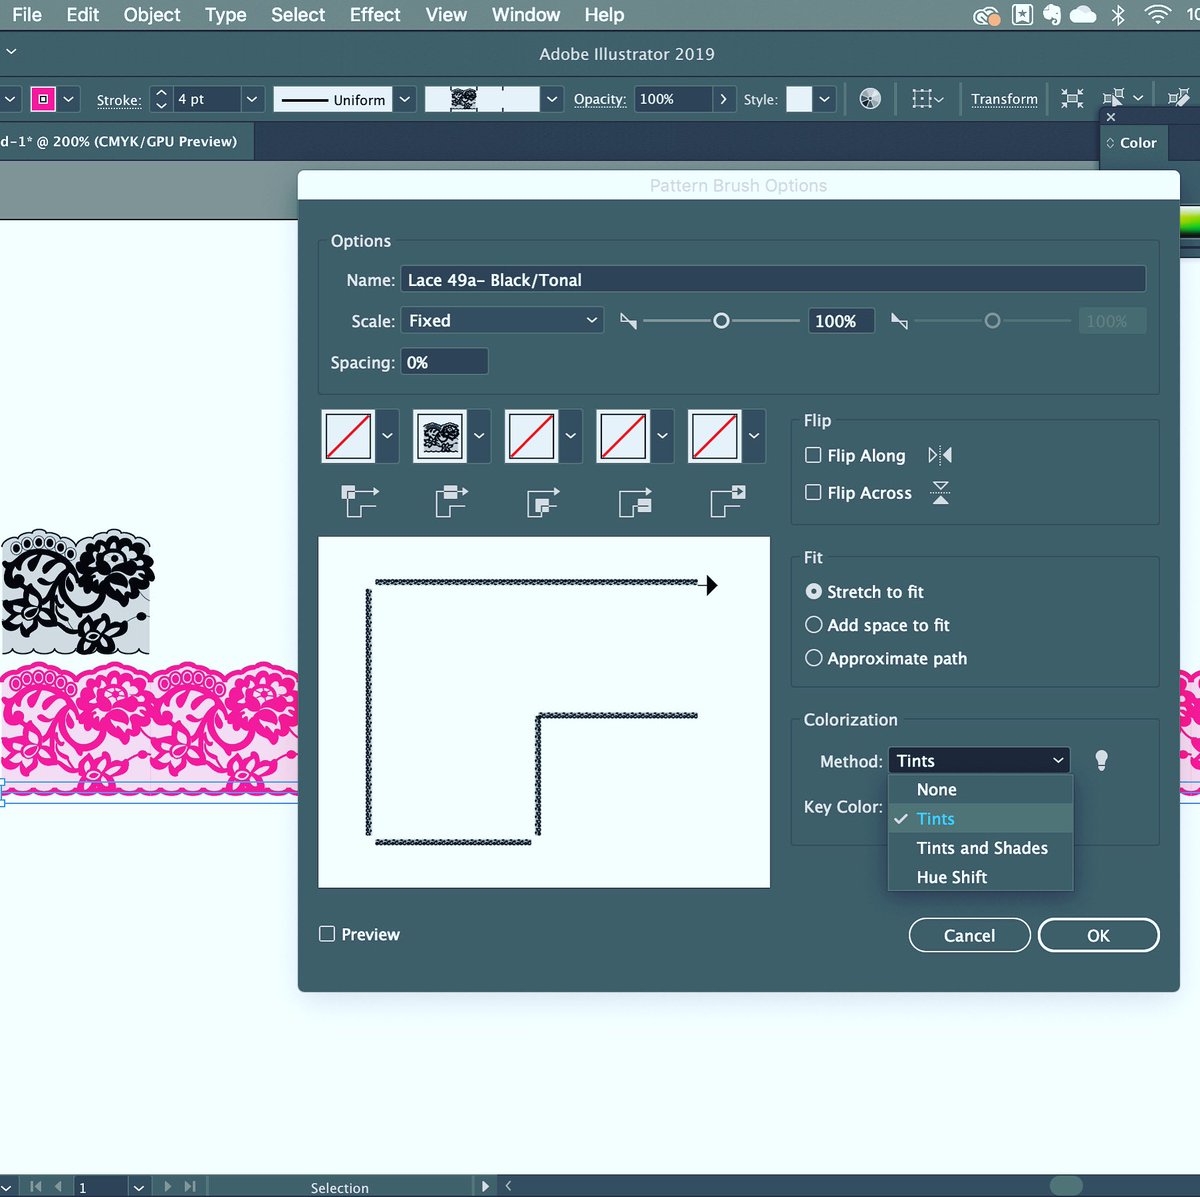Open the stroke weight 4 pt dropdown
The height and width of the screenshot is (1197, 1200).
pyautogui.click(x=252, y=99)
